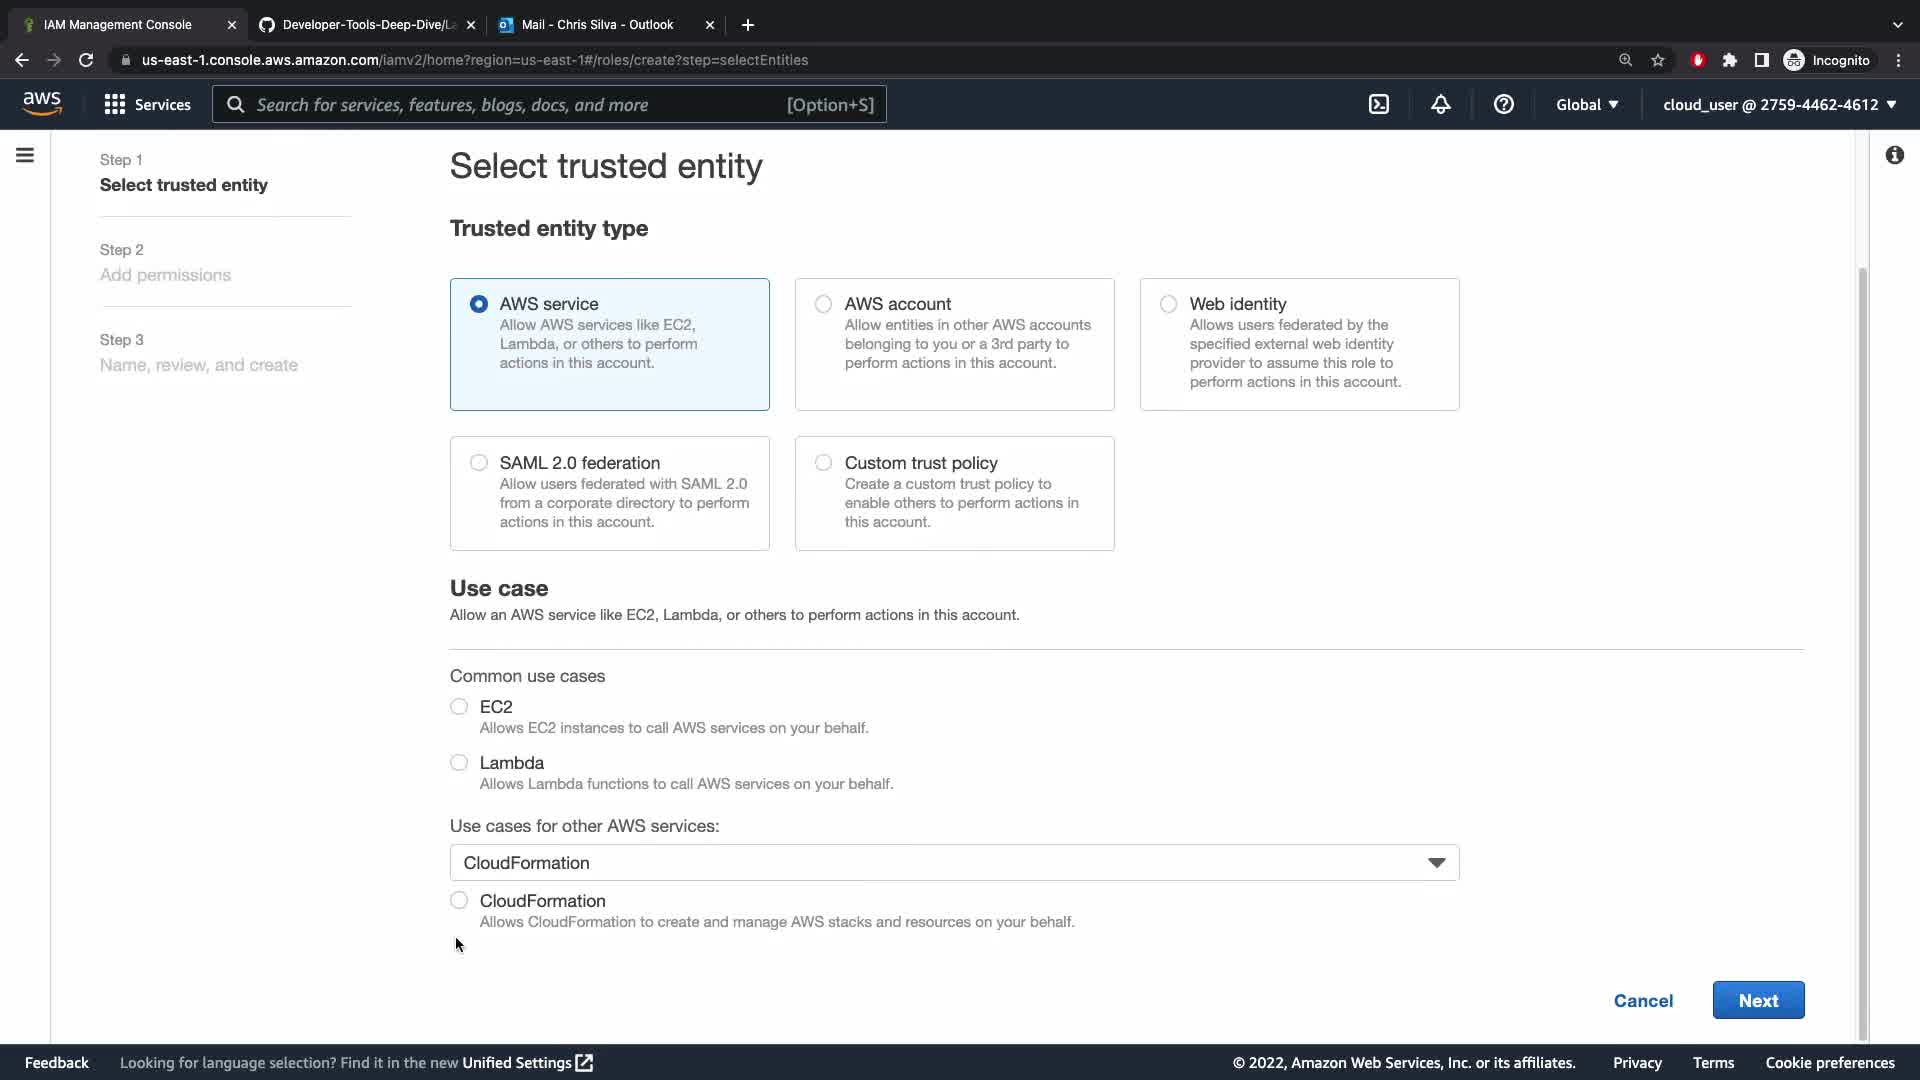Switch to the Developer-Tools-Deep-Dive GitHub tab
This screenshot has height=1080, width=1920.
(x=368, y=25)
